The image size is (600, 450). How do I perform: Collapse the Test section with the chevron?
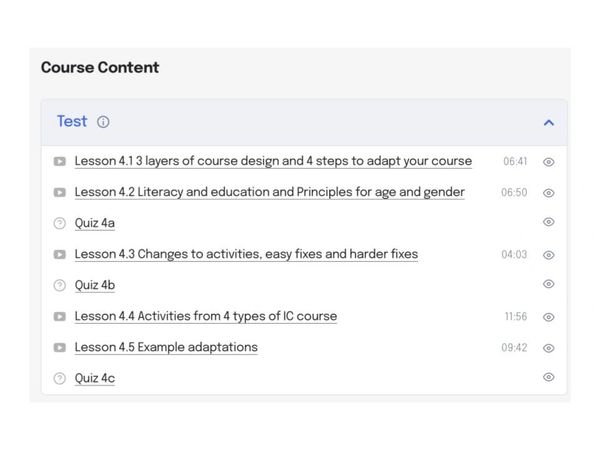pos(548,123)
